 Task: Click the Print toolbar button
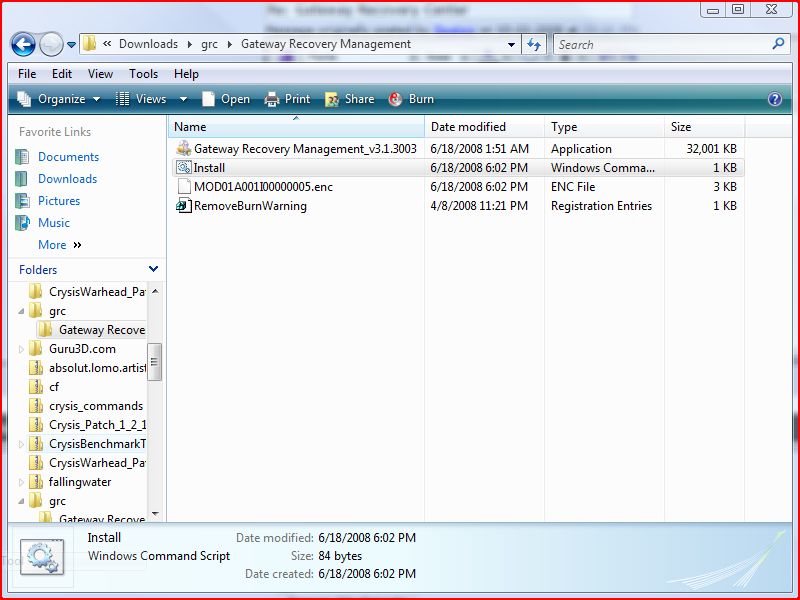[287, 99]
